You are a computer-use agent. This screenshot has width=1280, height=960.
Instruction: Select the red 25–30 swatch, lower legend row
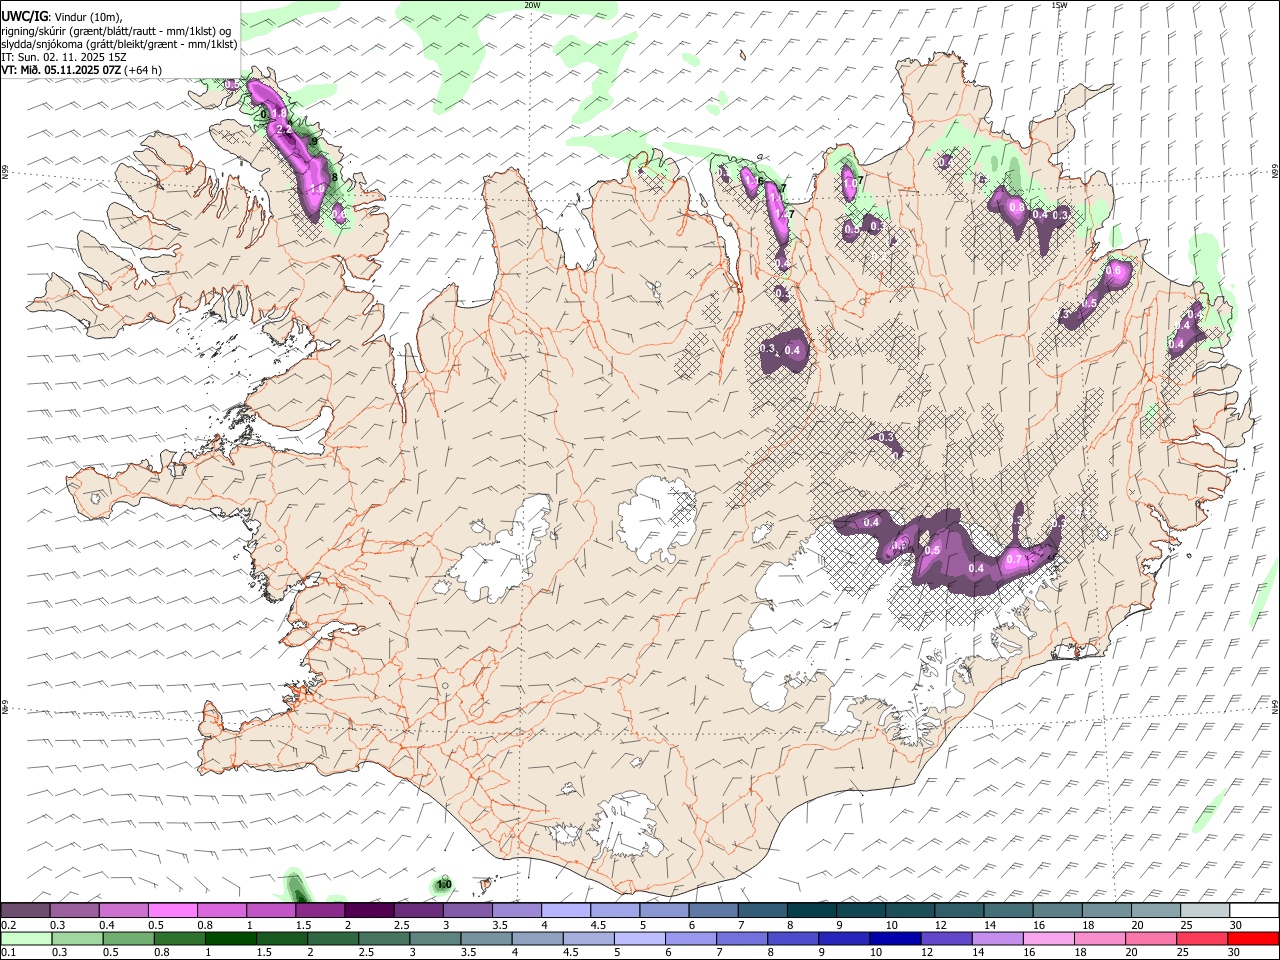point(1201,938)
